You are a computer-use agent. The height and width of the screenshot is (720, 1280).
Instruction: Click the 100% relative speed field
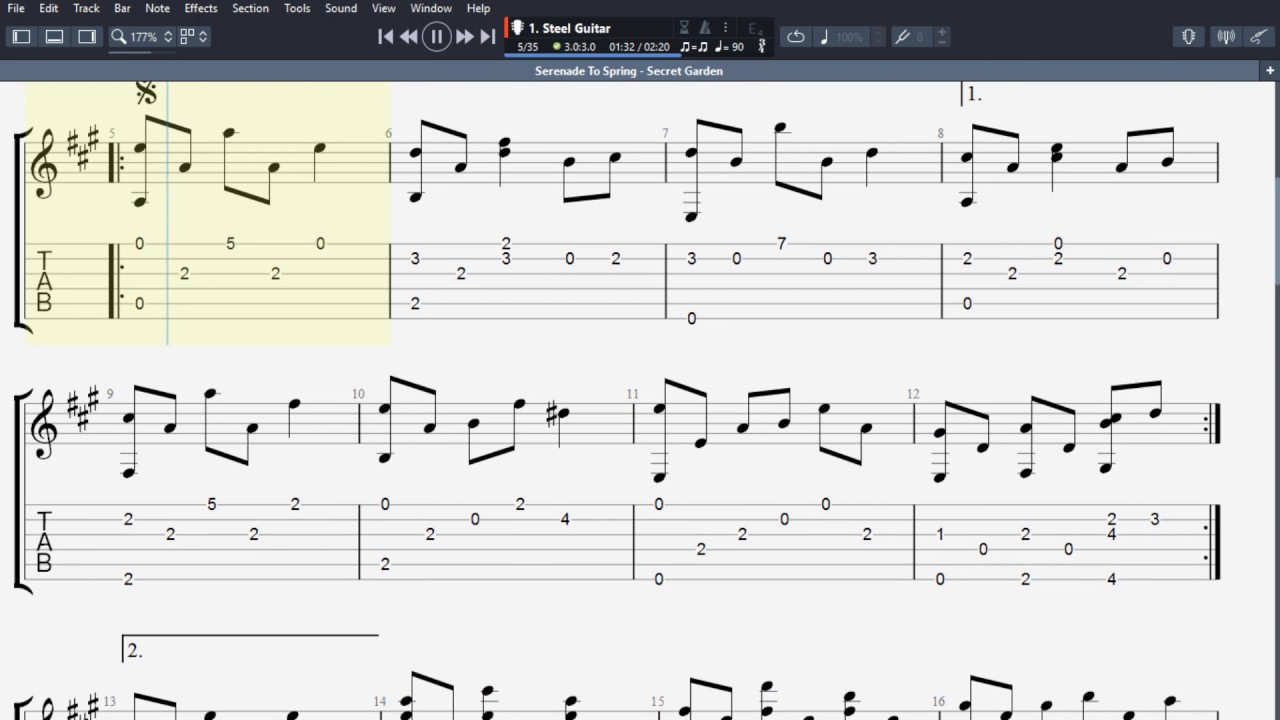click(850, 37)
